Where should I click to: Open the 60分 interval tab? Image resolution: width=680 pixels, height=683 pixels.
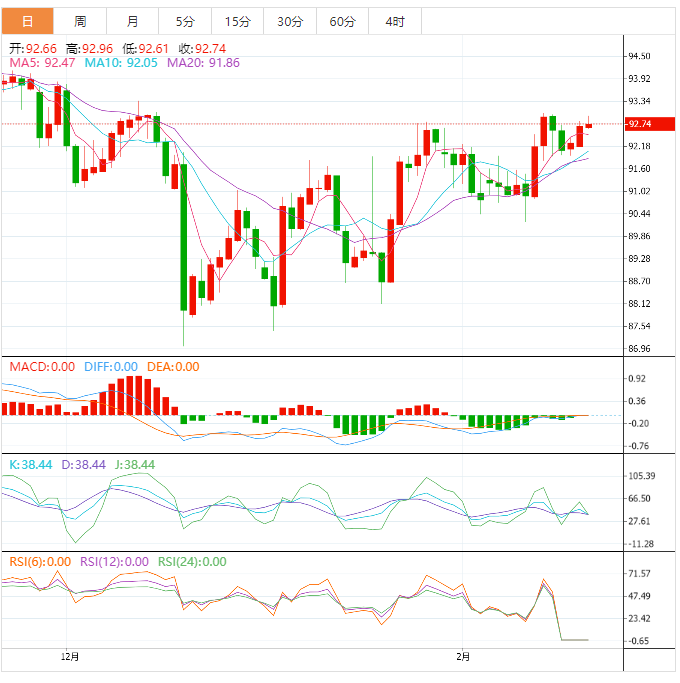(x=342, y=21)
